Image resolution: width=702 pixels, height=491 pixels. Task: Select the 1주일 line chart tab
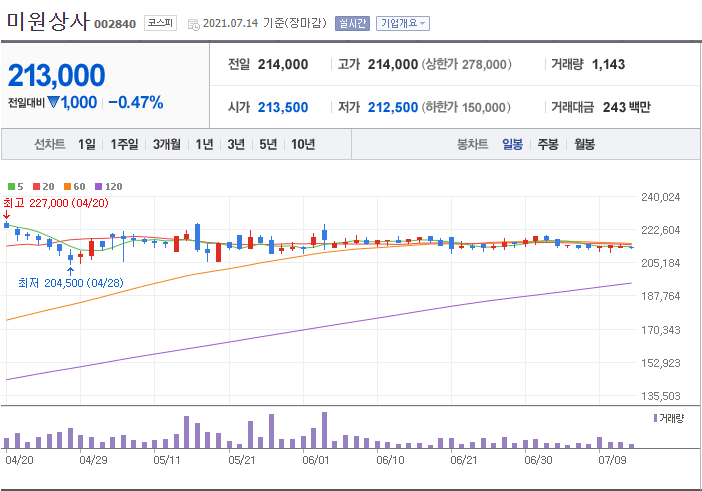[124, 144]
